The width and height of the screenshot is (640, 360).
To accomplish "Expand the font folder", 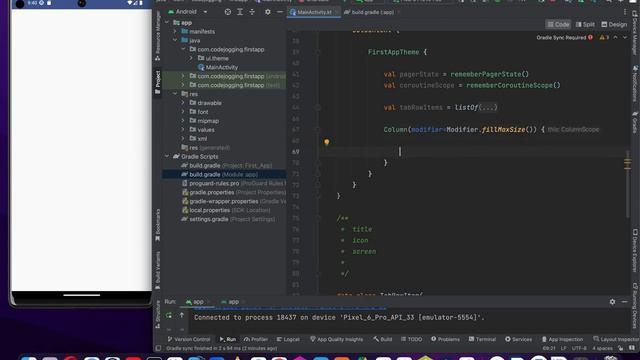I will (183, 112).
